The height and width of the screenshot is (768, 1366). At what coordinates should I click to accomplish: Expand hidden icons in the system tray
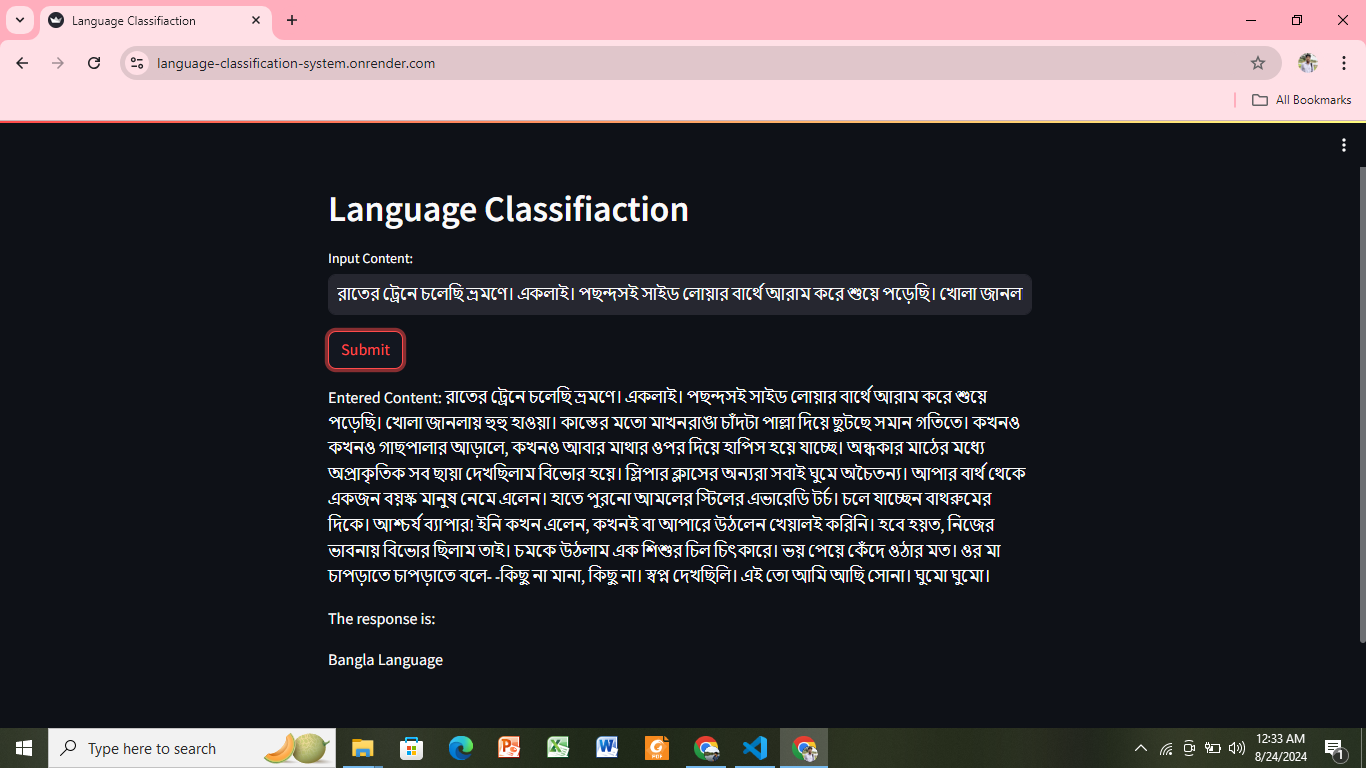[1140, 747]
